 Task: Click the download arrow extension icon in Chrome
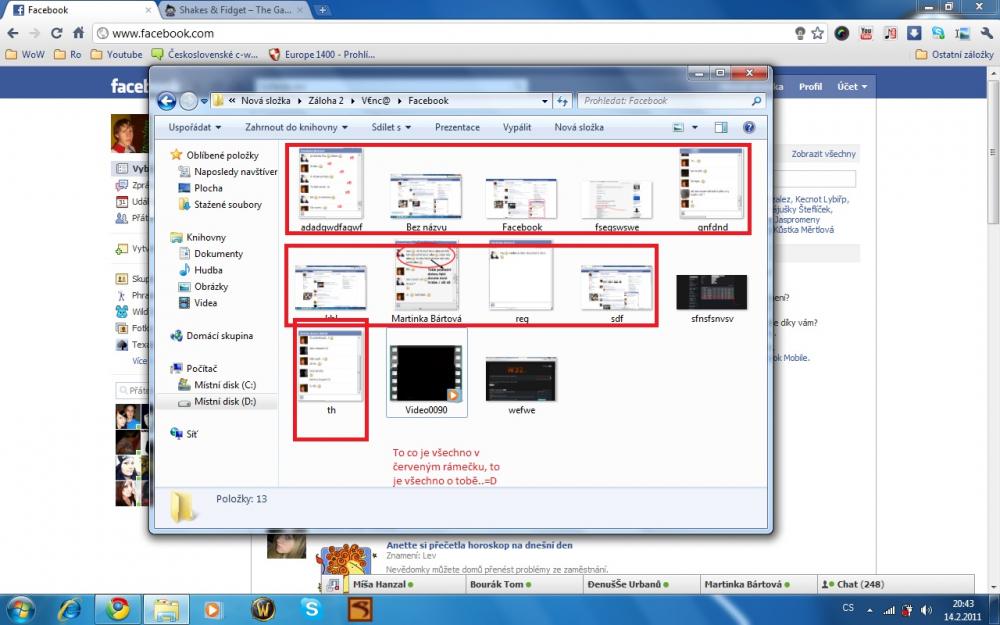point(914,33)
